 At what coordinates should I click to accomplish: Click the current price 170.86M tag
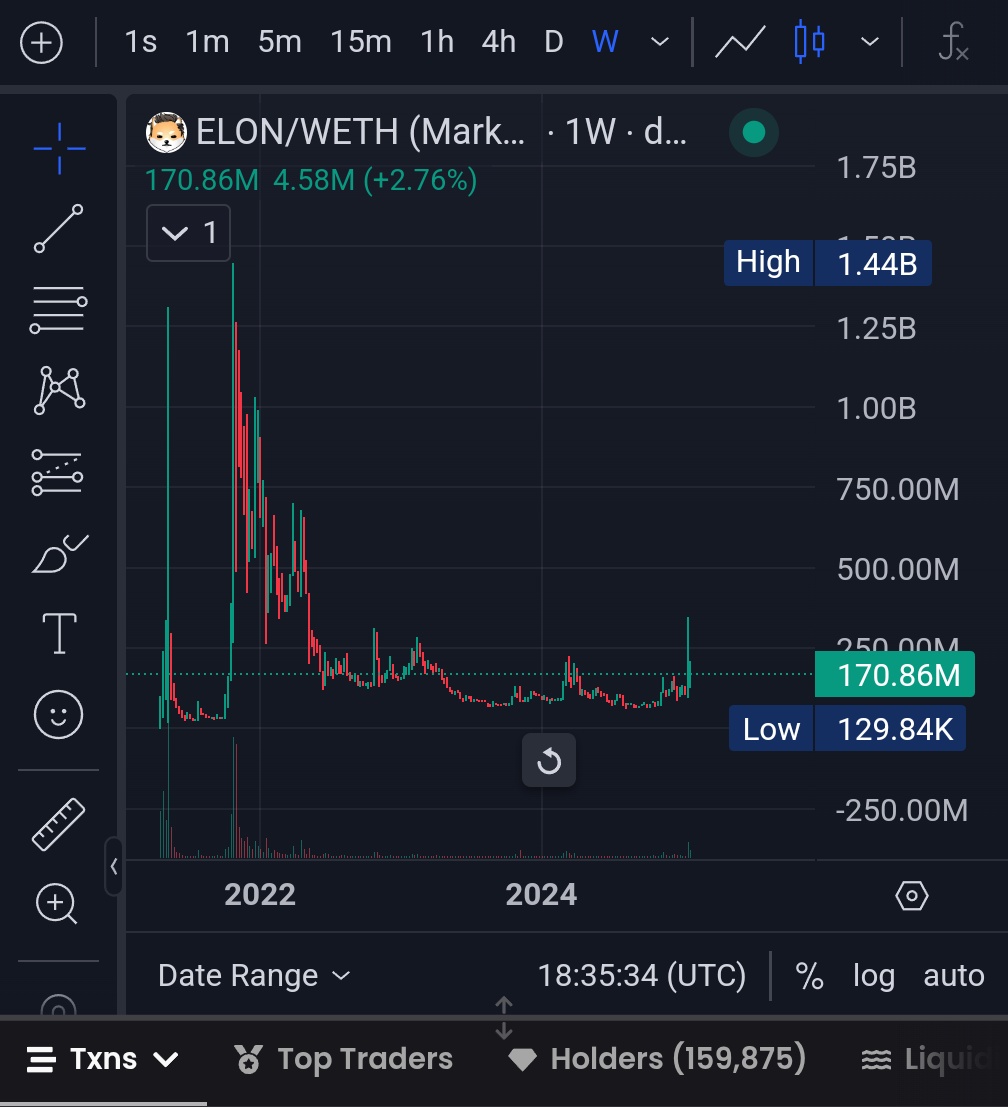tap(894, 674)
